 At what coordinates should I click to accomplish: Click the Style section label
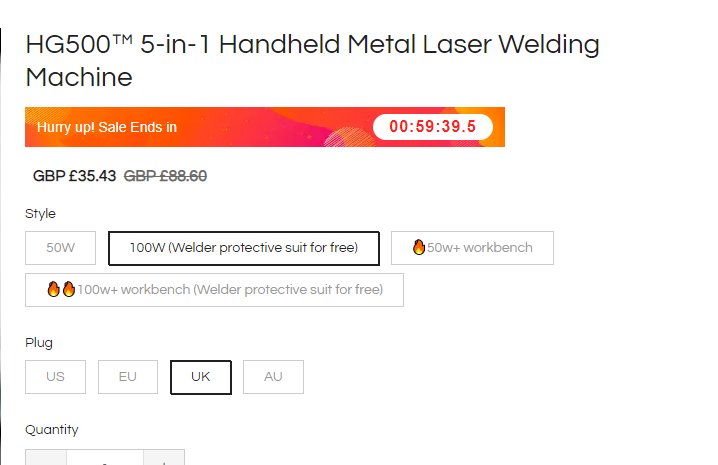(40, 214)
